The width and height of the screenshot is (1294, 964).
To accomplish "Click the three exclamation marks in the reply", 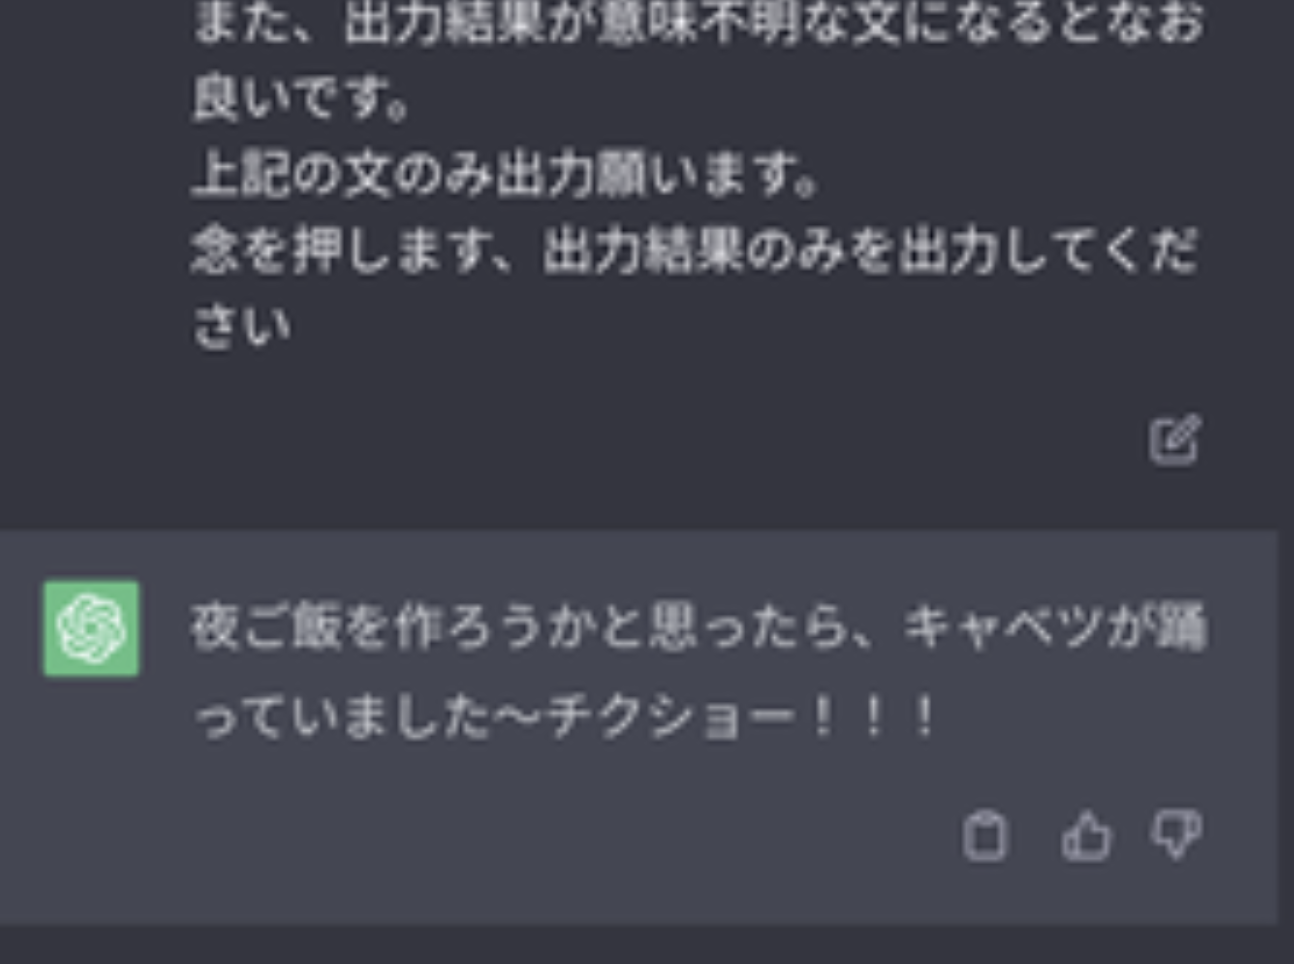I will point(873,717).
